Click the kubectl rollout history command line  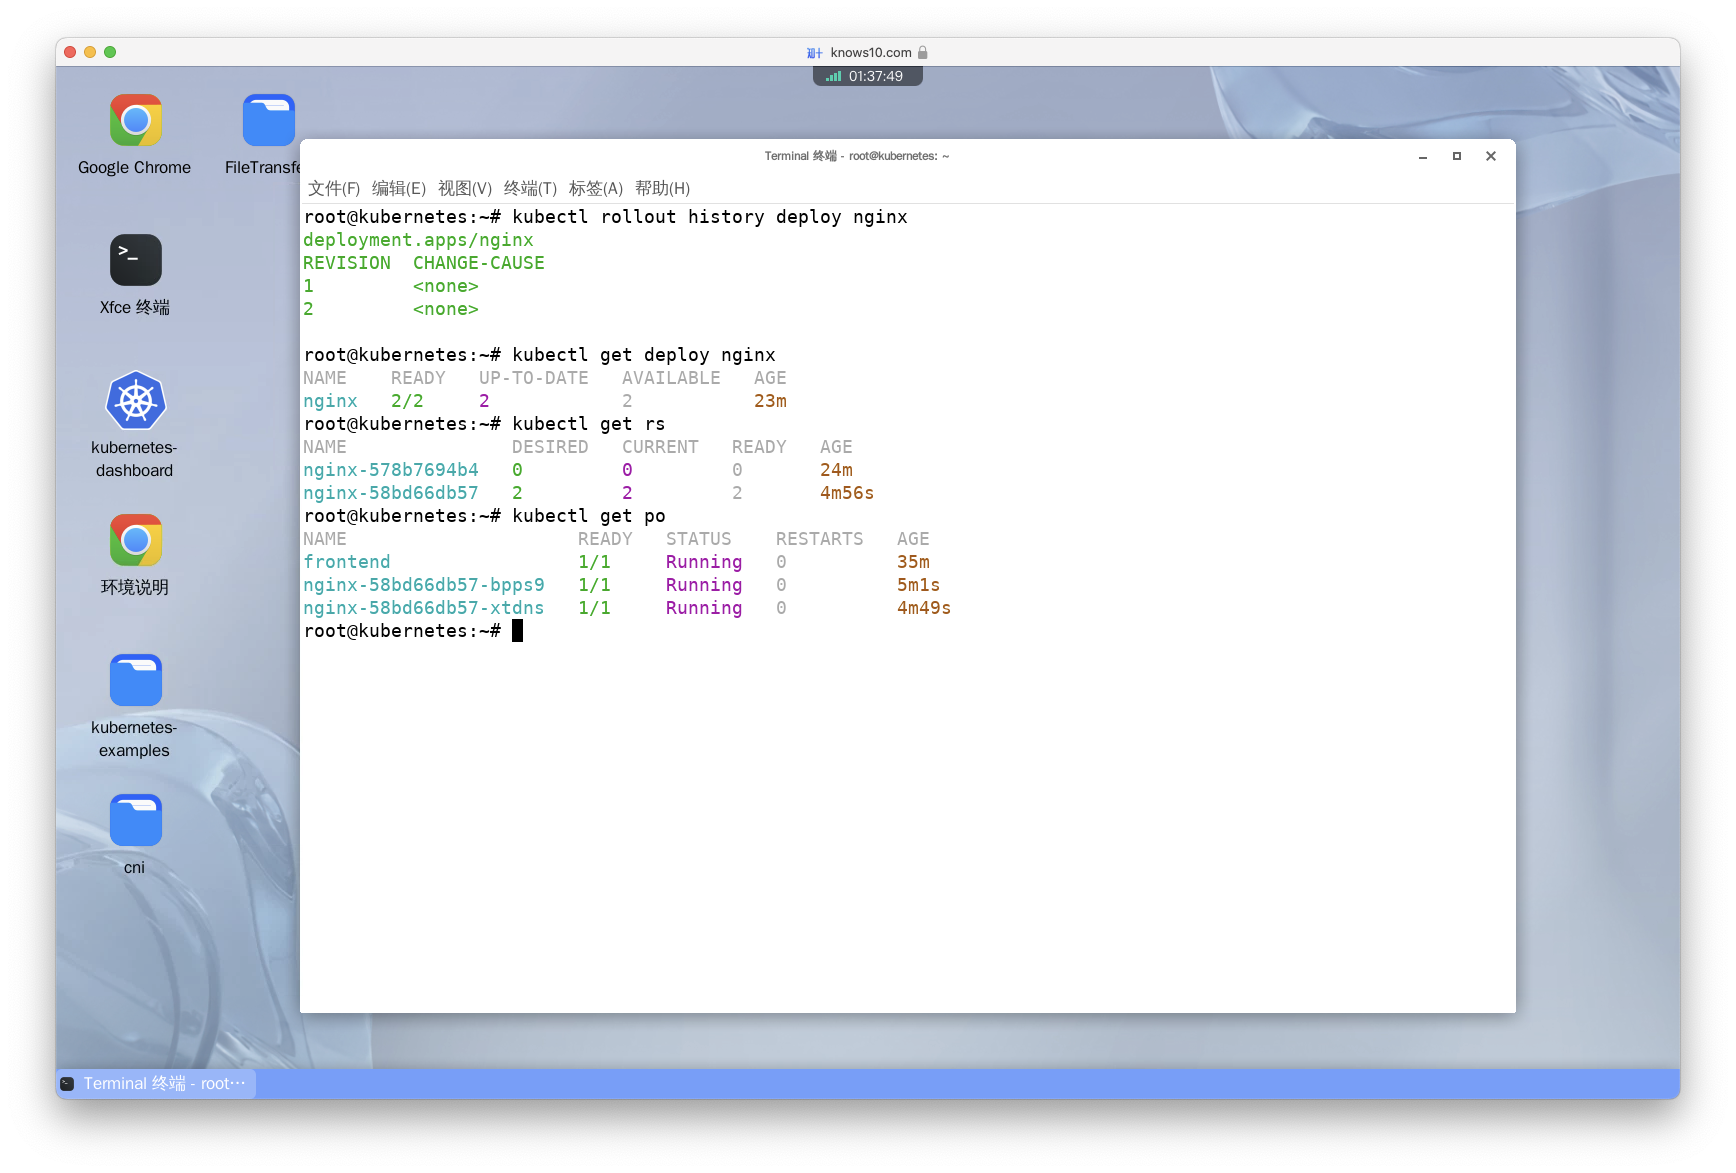pos(710,217)
